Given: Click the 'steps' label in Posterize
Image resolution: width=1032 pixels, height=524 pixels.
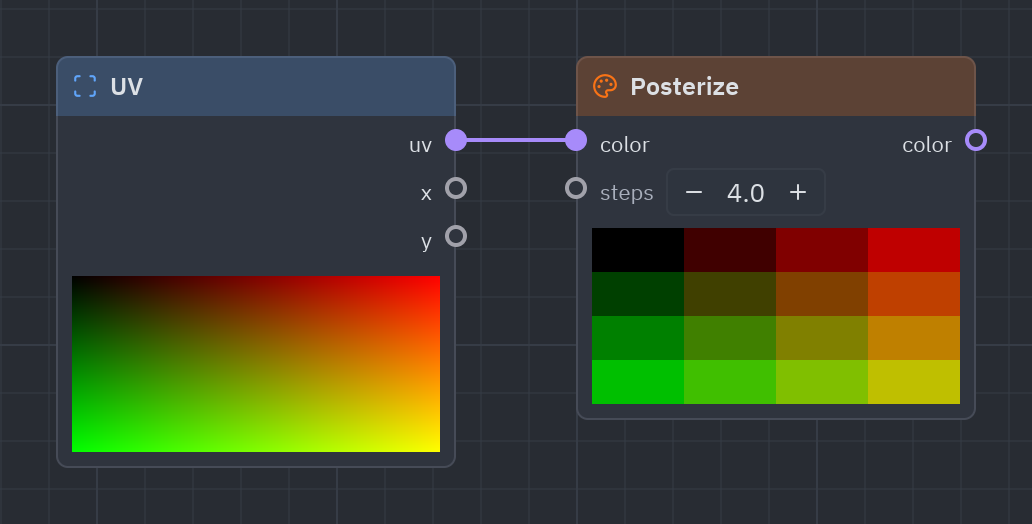Looking at the screenshot, I should point(627,193).
